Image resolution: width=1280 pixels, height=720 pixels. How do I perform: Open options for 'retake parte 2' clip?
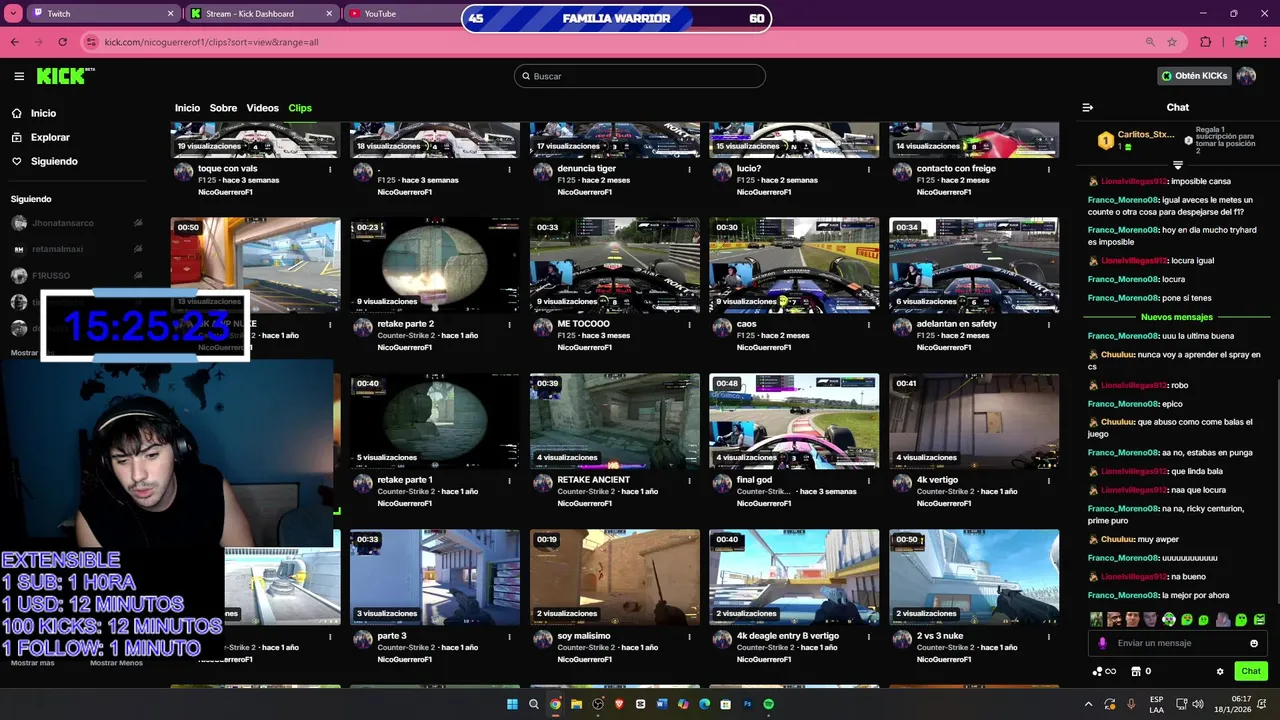click(510, 325)
